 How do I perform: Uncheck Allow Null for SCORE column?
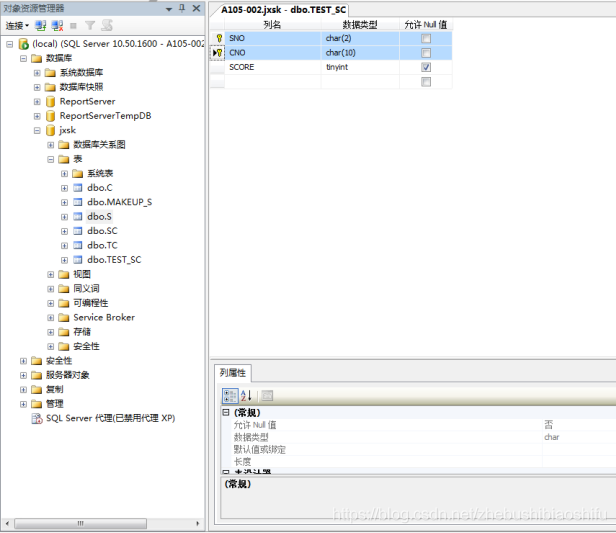click(426, 67)
